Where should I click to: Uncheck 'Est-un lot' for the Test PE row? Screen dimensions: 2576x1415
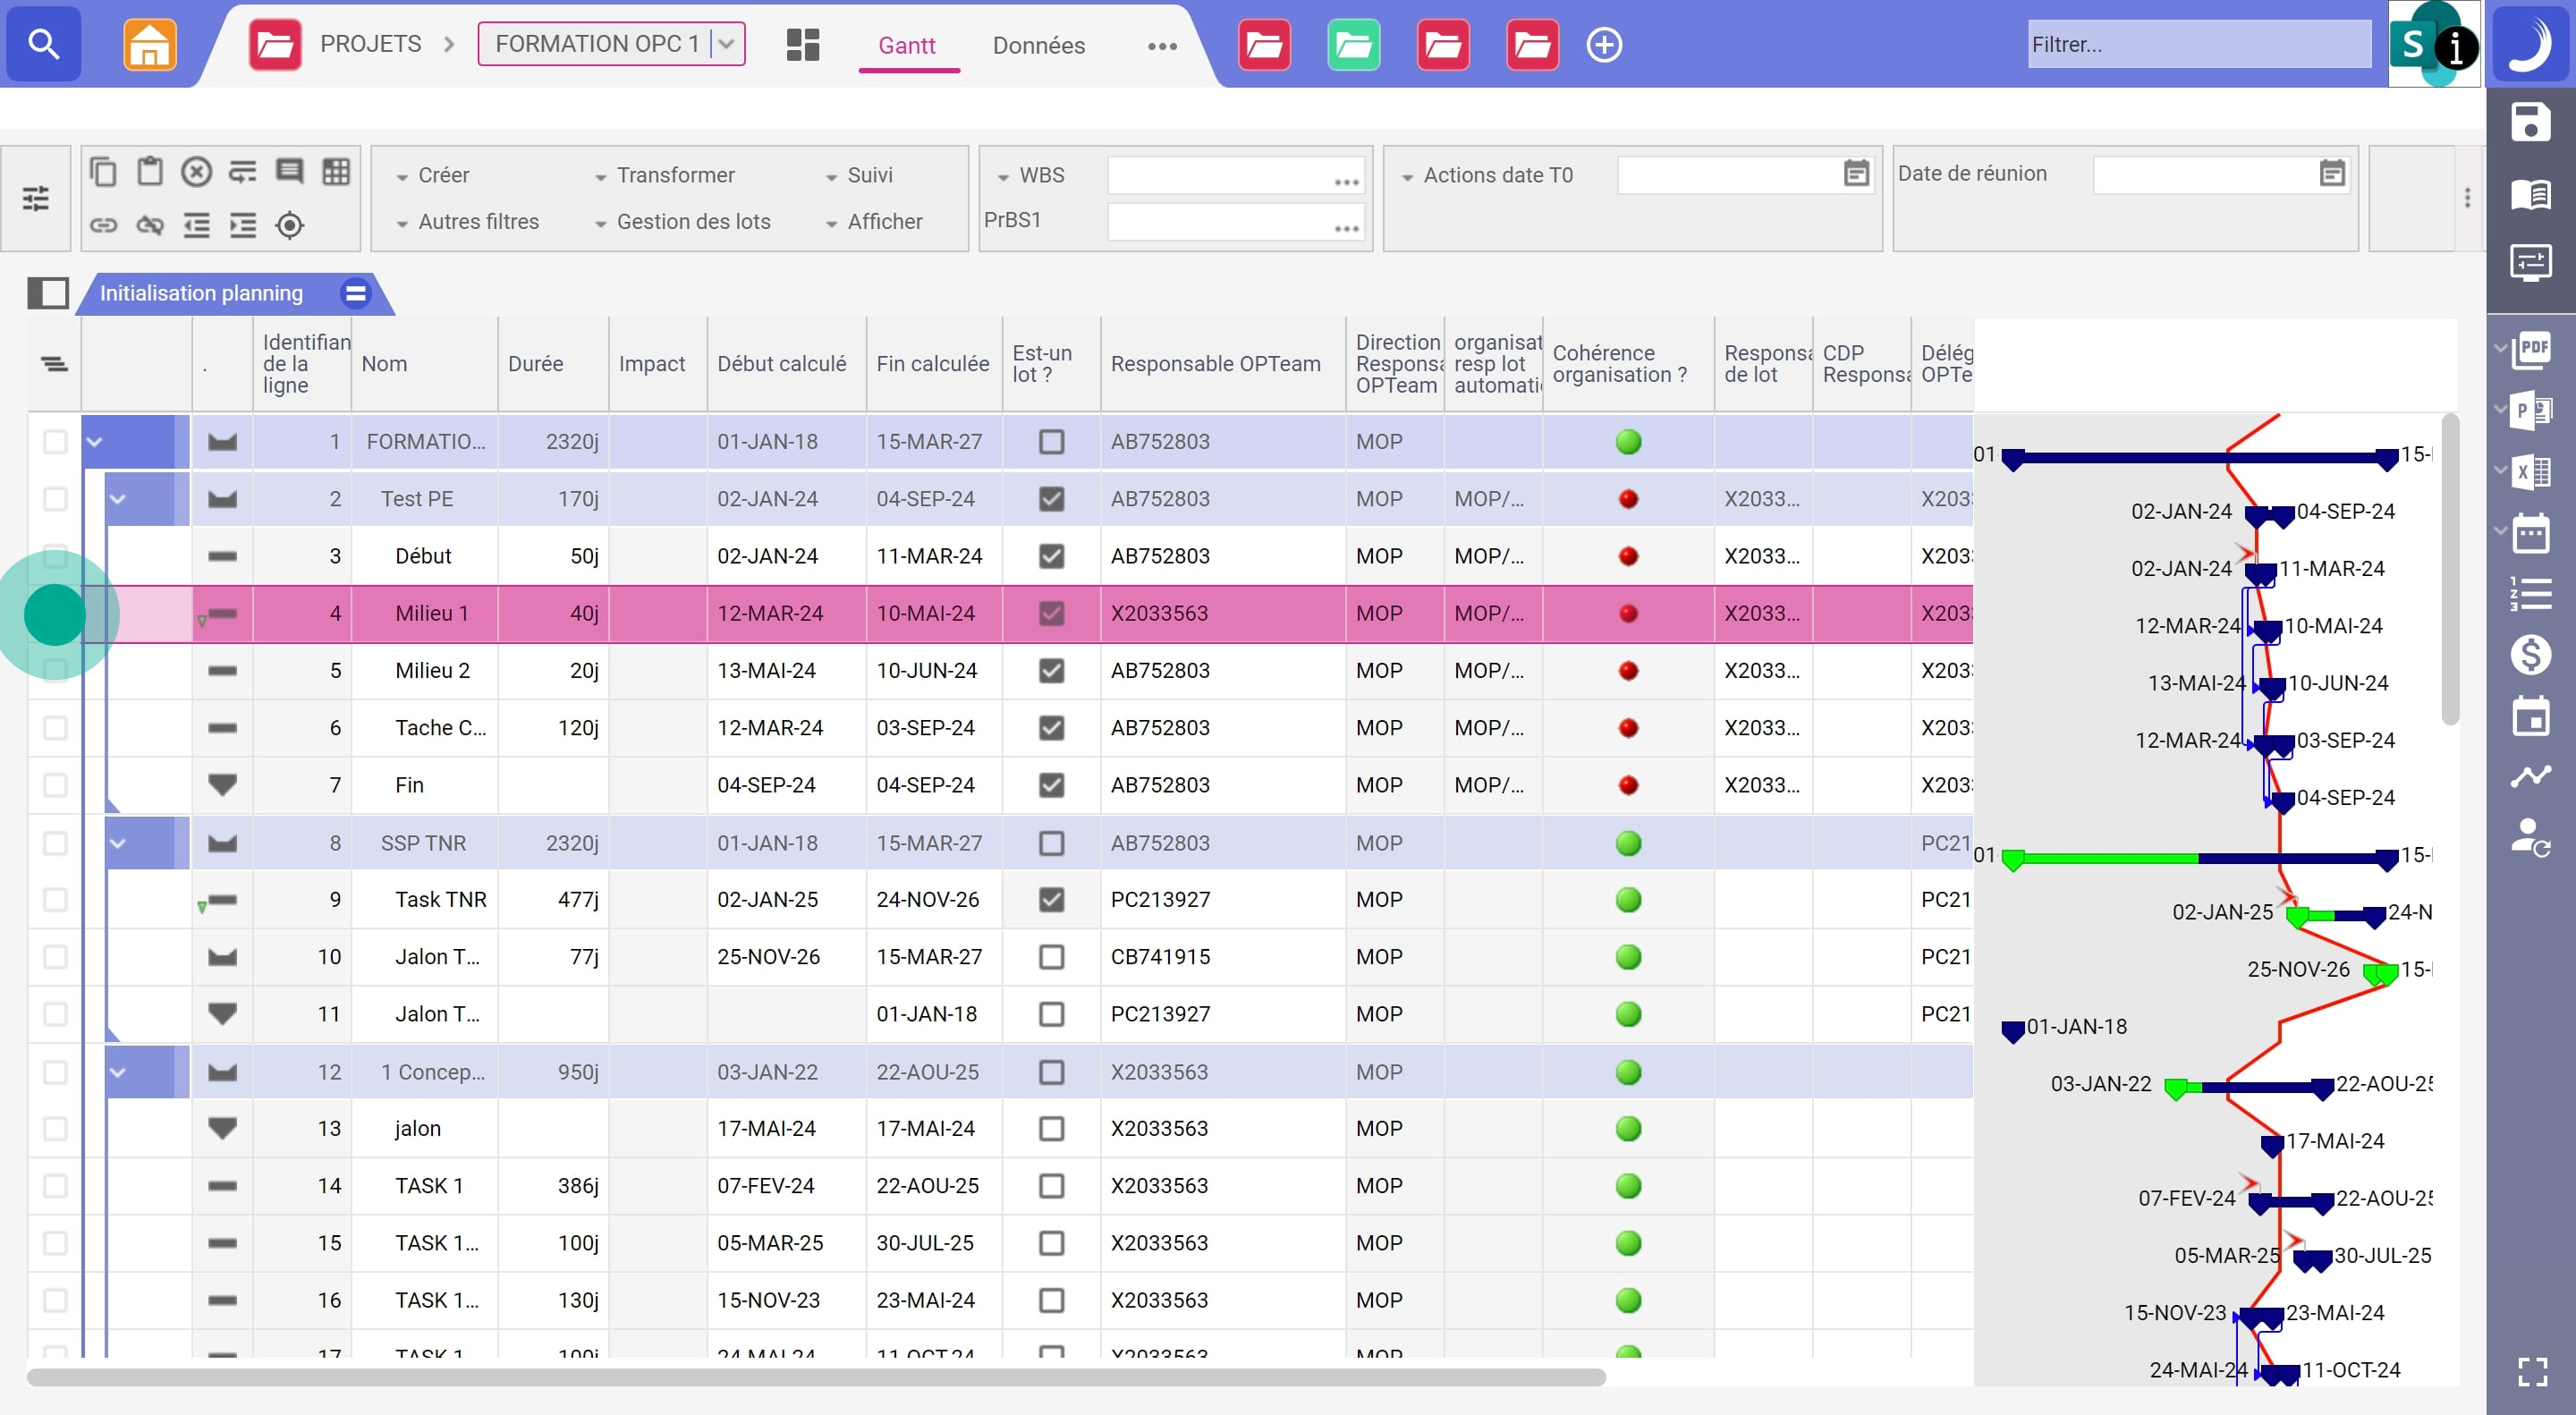click(1051, 498)
